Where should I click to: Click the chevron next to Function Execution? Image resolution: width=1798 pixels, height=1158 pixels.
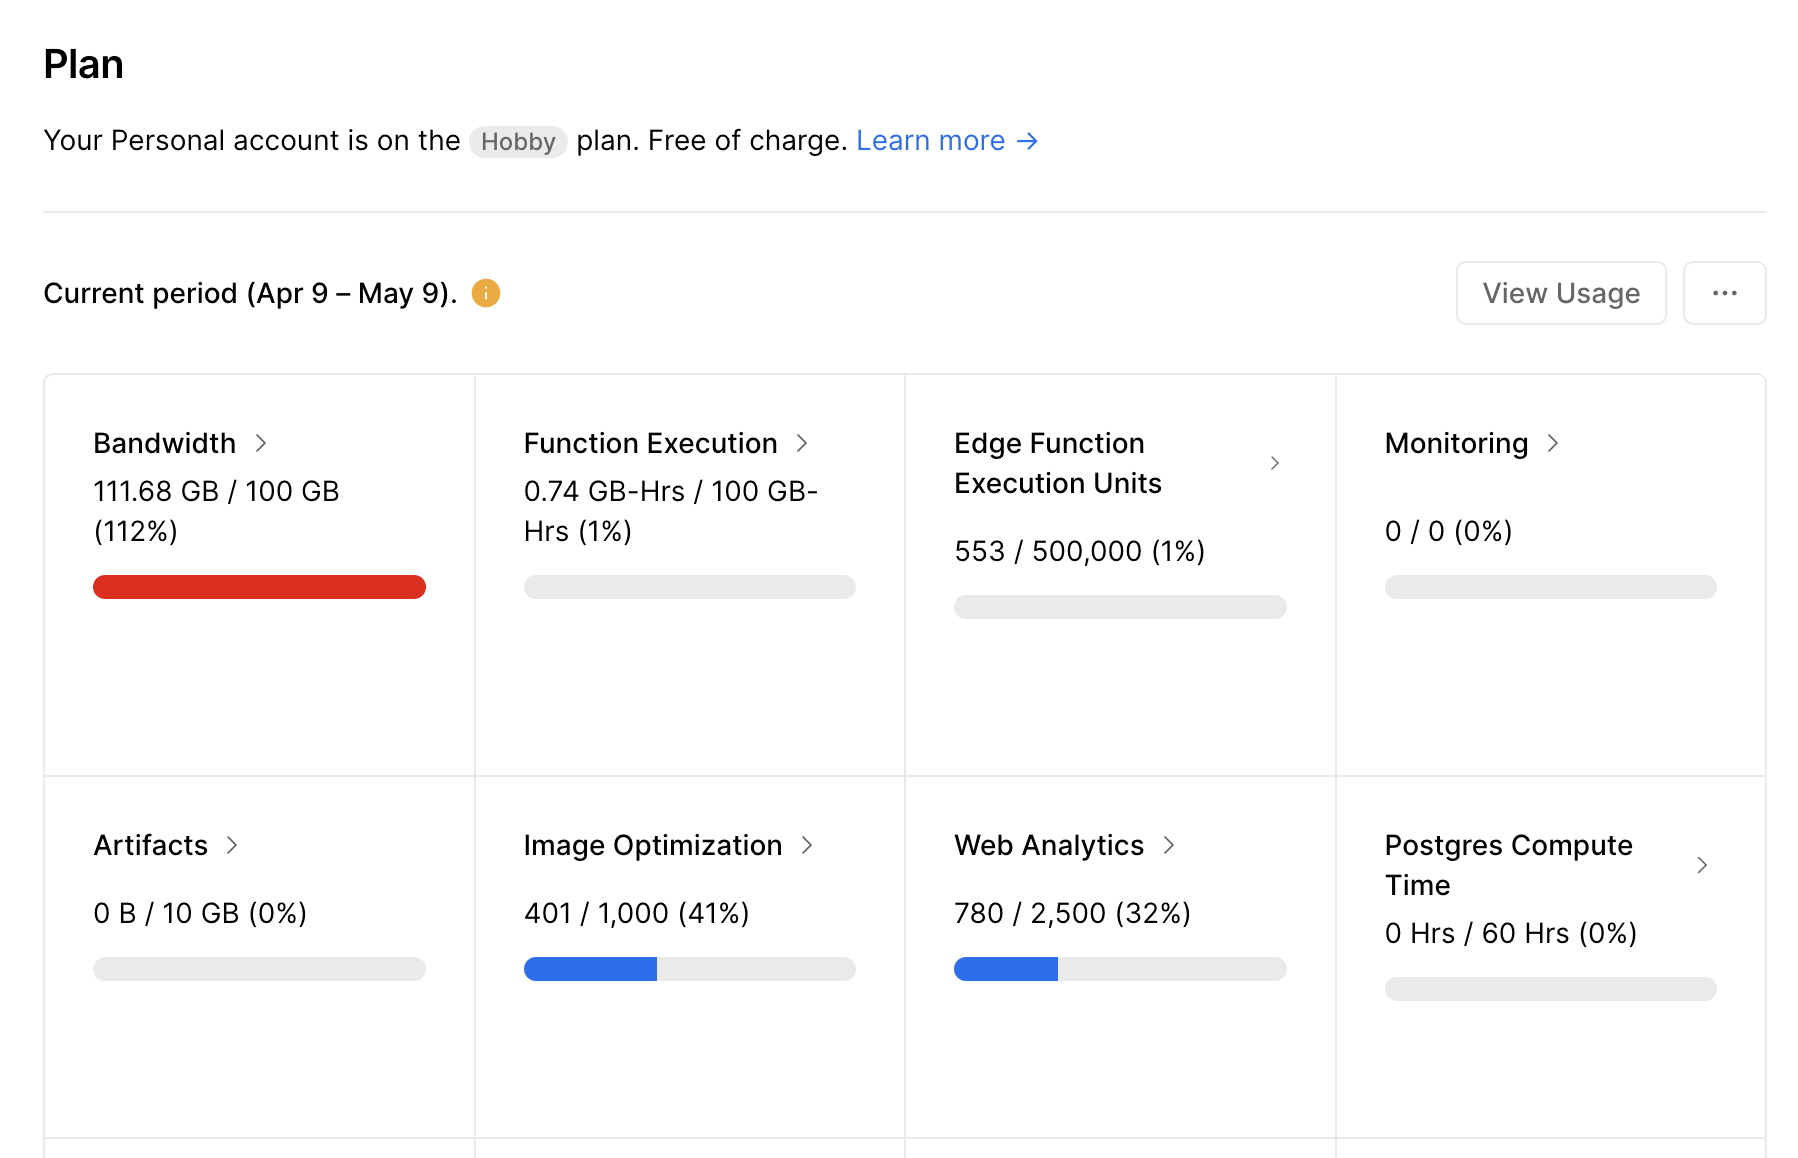tap(802, 443)
